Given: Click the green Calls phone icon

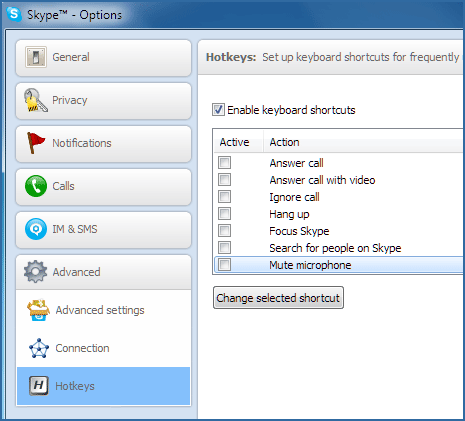Looking at the screenshot, I should tap(36, 186).
